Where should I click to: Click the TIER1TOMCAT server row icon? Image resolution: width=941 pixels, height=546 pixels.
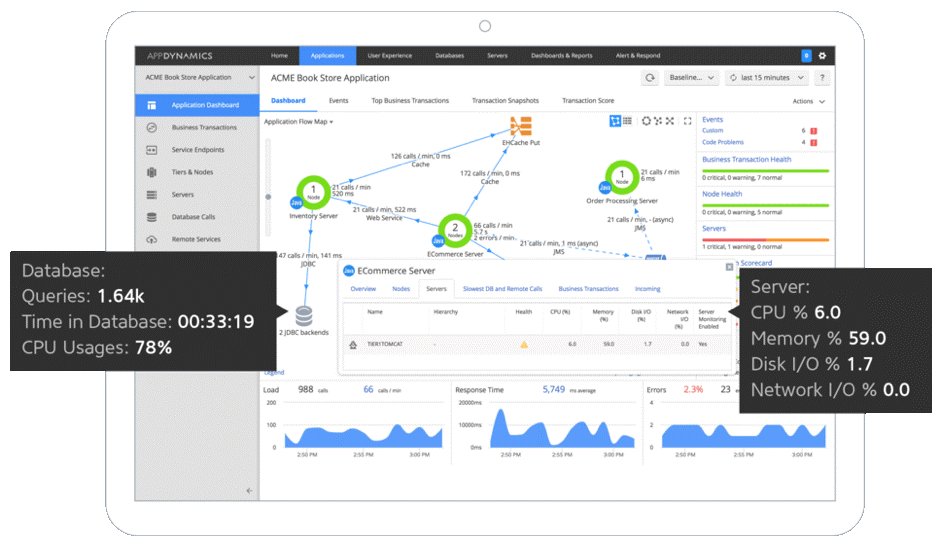(x=353, y=344)
